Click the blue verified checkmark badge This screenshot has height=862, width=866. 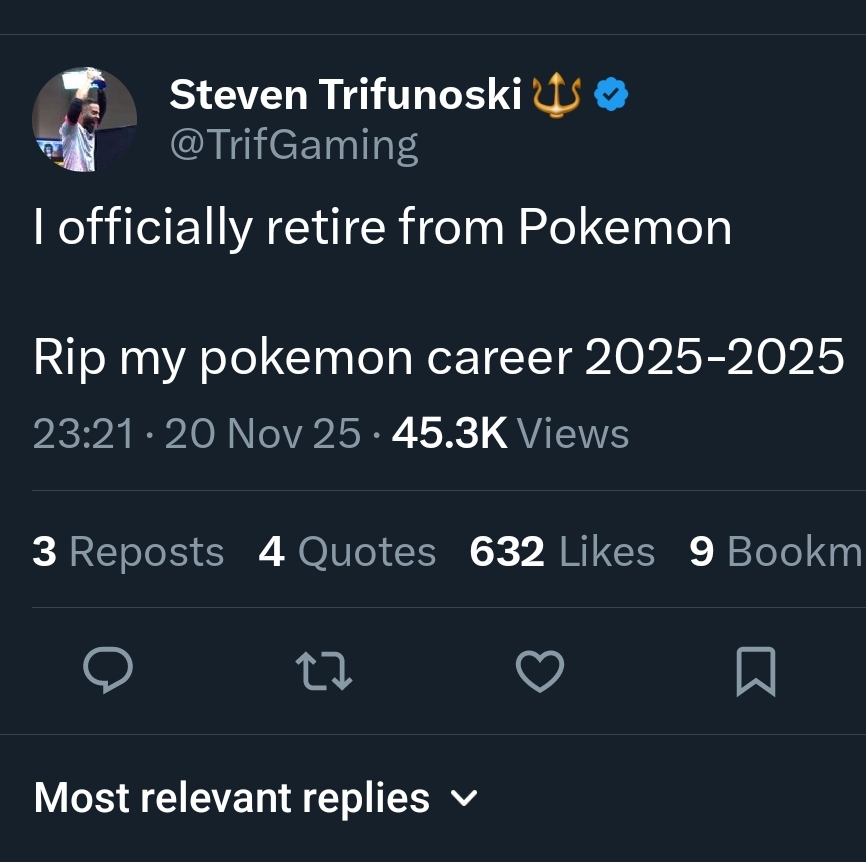click(x=611, y=95)
